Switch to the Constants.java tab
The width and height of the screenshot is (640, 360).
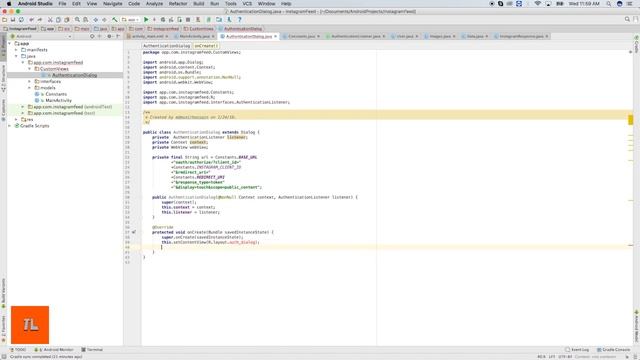click(301, 36)
